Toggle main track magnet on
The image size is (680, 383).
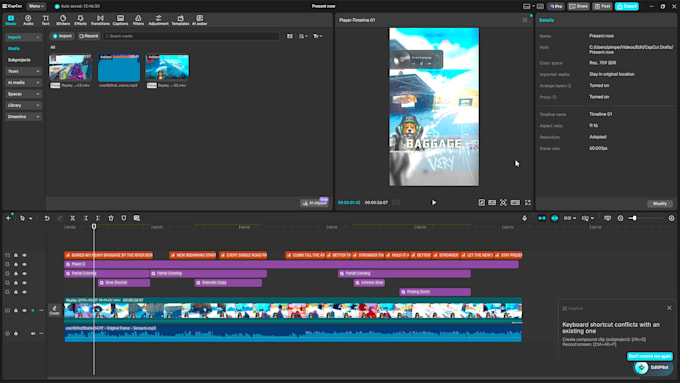(x=542, y=218)
